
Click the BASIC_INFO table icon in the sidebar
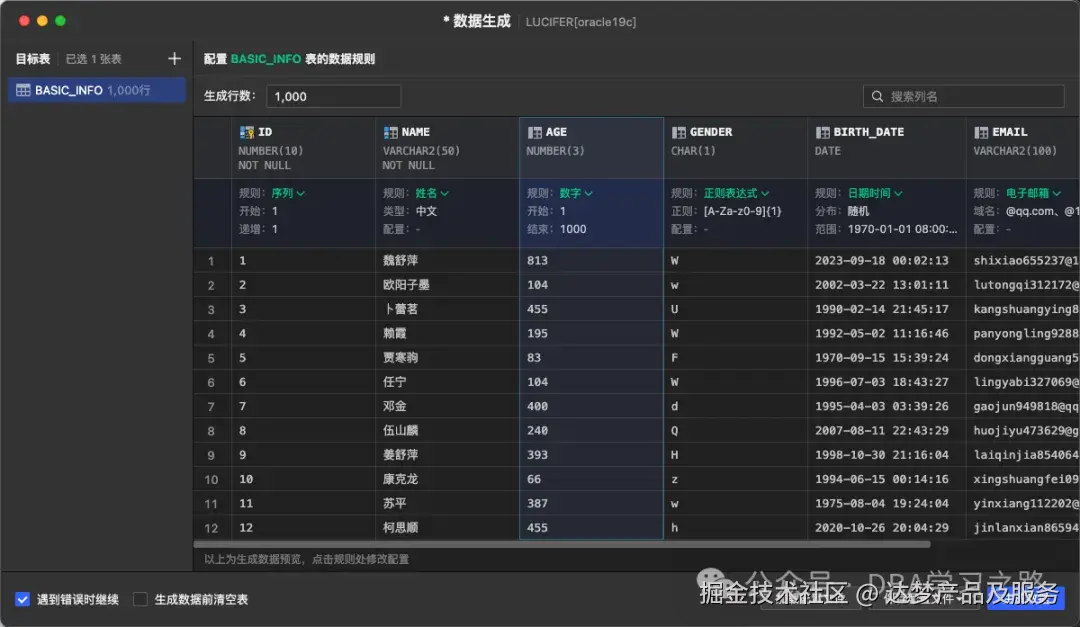pyautogui.click(x=22, y=90)
